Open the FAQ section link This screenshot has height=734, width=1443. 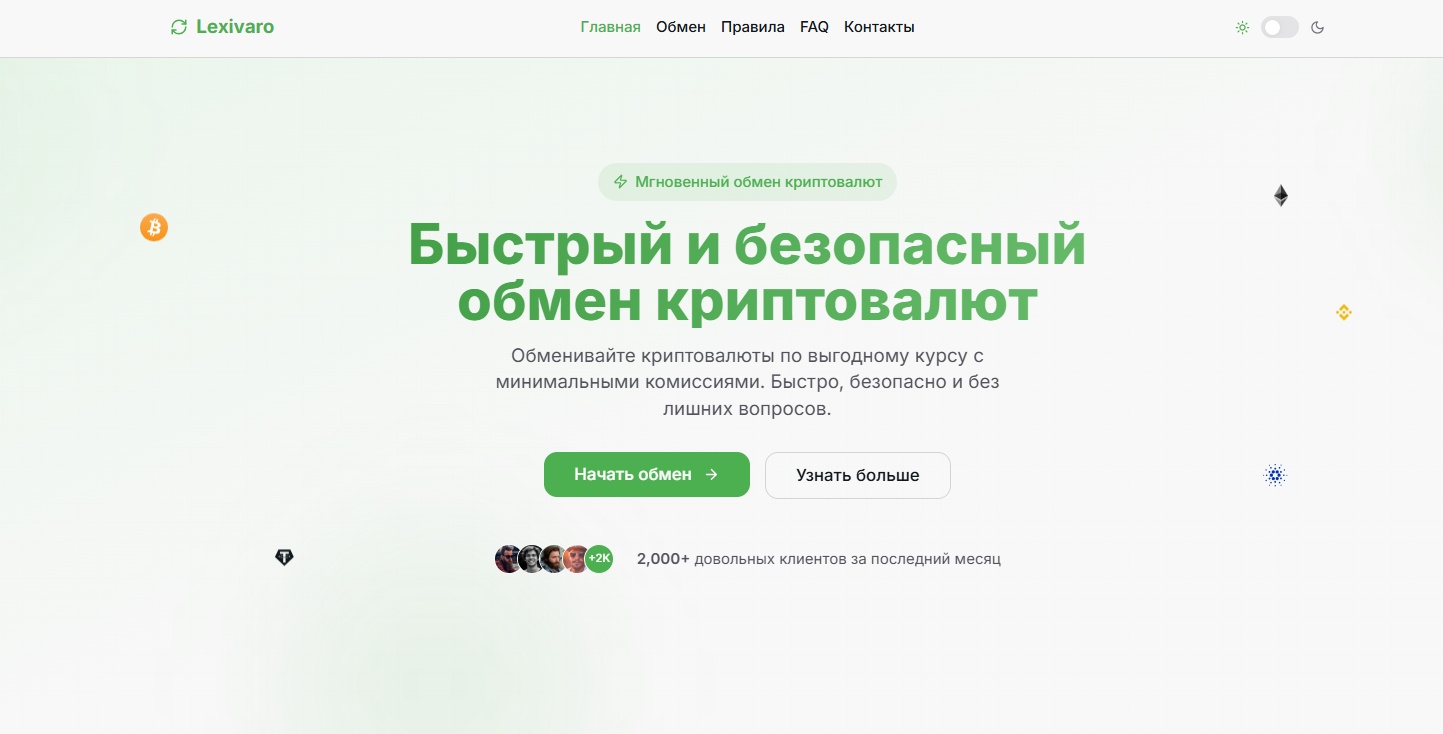pyautogui.click(x=814, y=27)
